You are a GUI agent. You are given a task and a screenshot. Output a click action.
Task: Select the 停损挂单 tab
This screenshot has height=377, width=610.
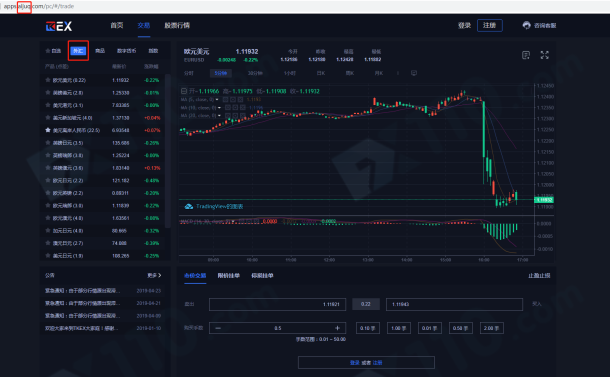(x=262, y=275)
